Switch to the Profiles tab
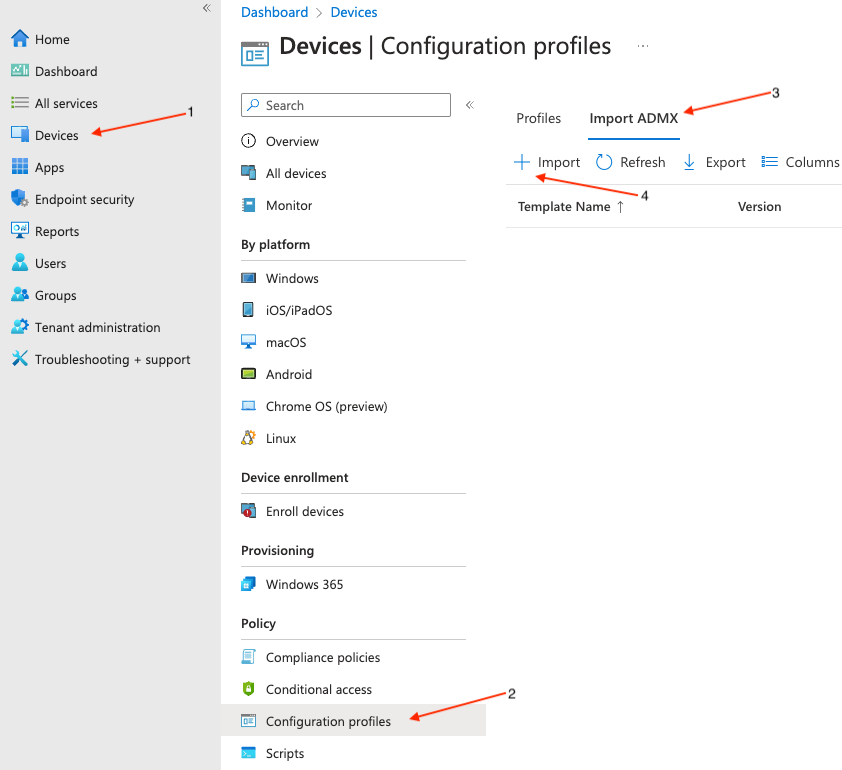The width and height of the screenshot is (842, 770). point(539,118)
